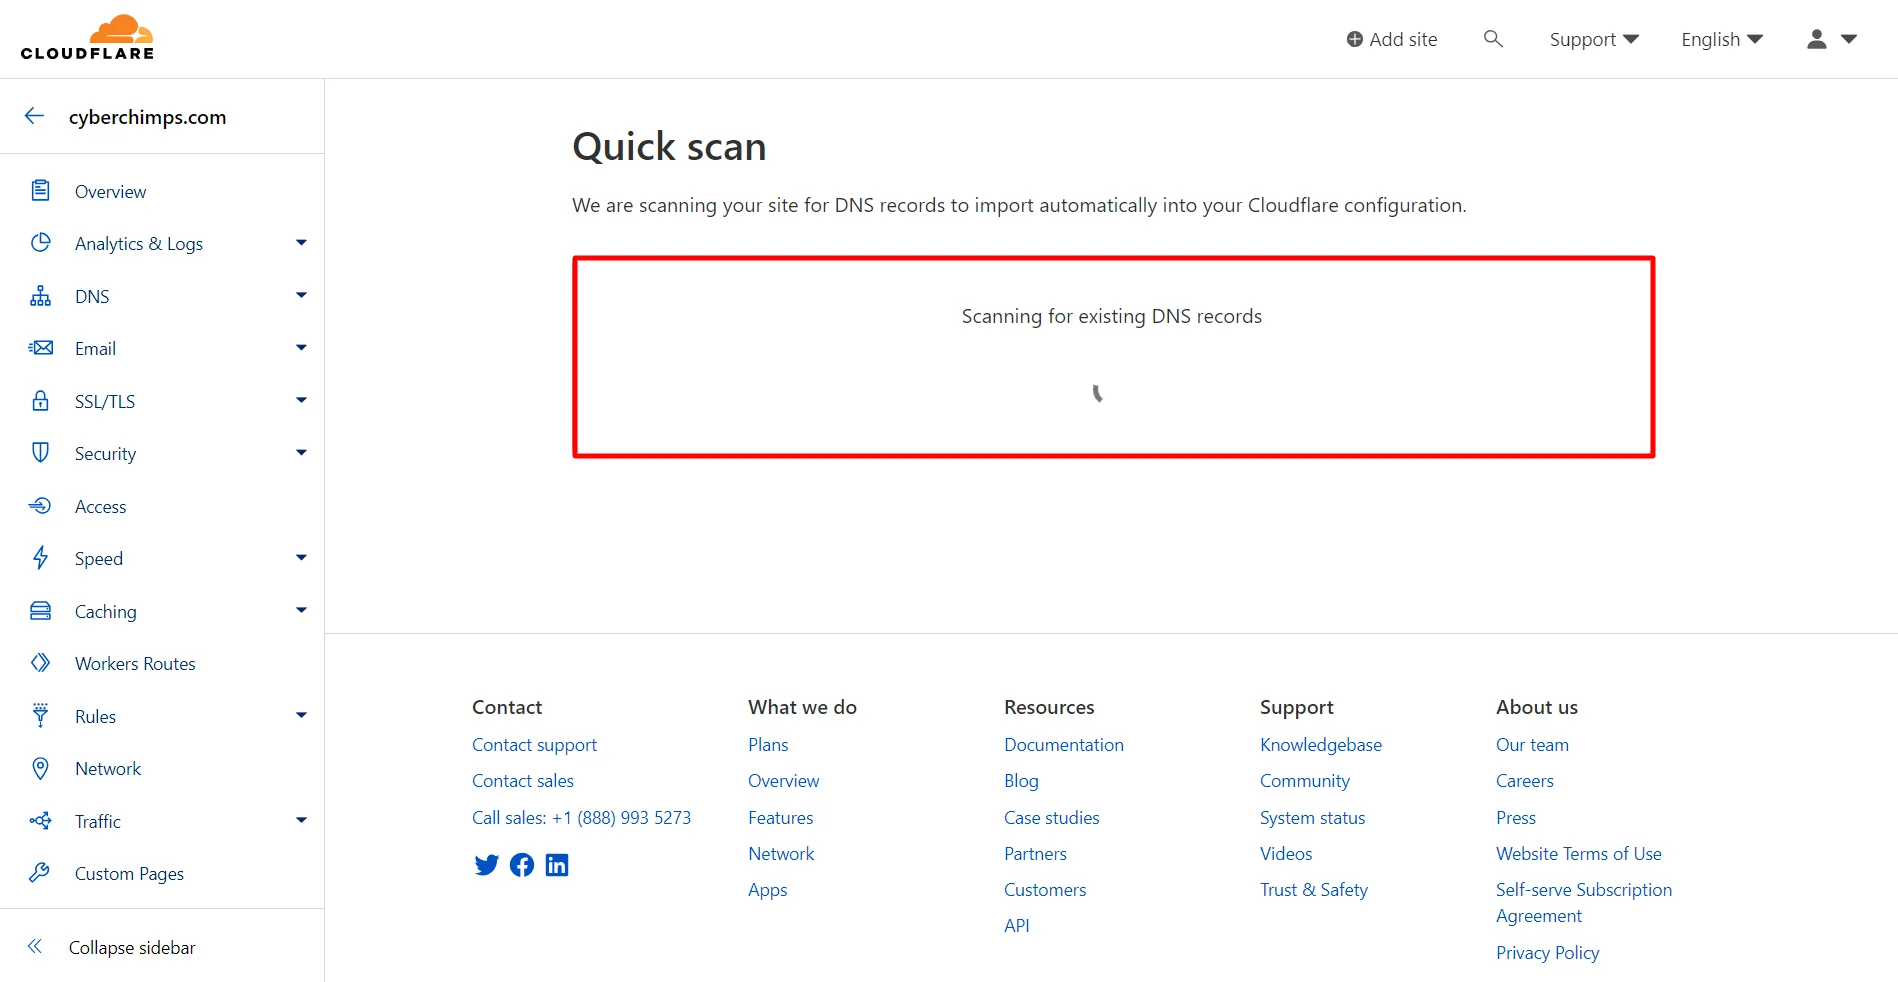Open the Contact sales link
1898x982 pixels.
[523, 781]
